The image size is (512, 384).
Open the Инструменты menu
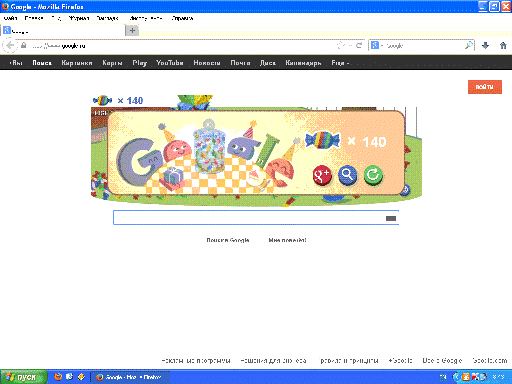pos(146,18)
